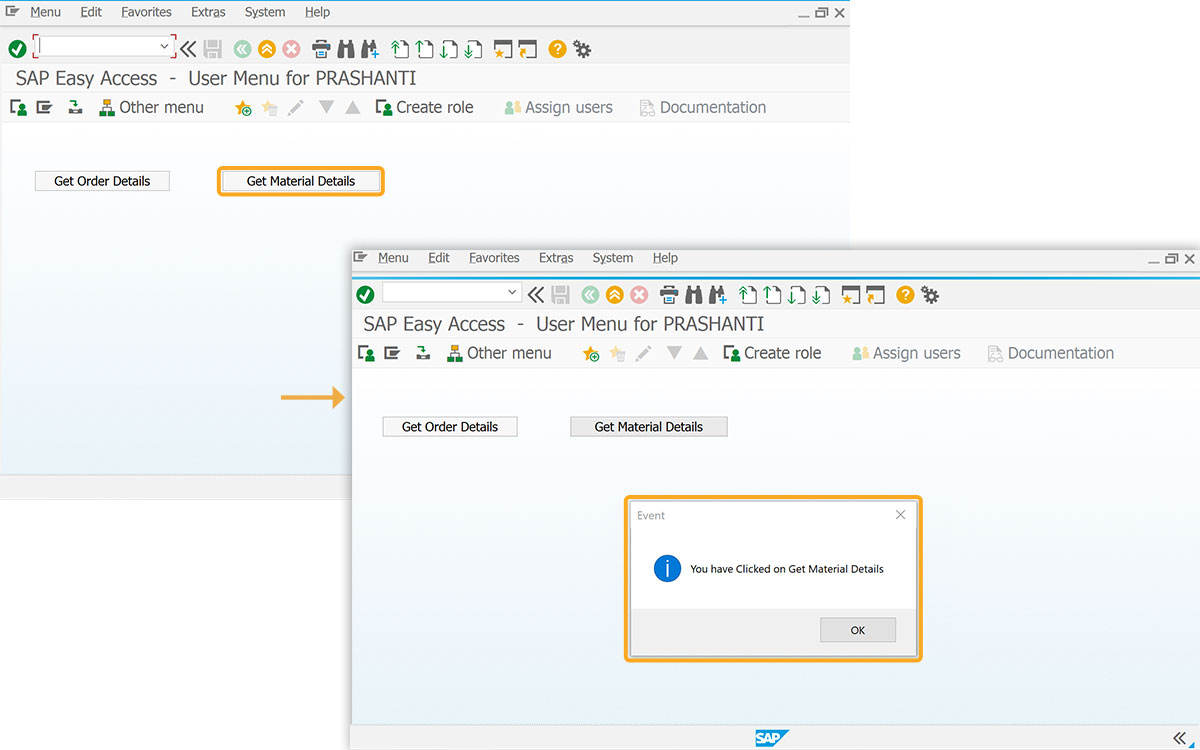Screen dimensions: 1200x750
Task: Click Create New Session icon in front window
Action: (x=851, y=294)
